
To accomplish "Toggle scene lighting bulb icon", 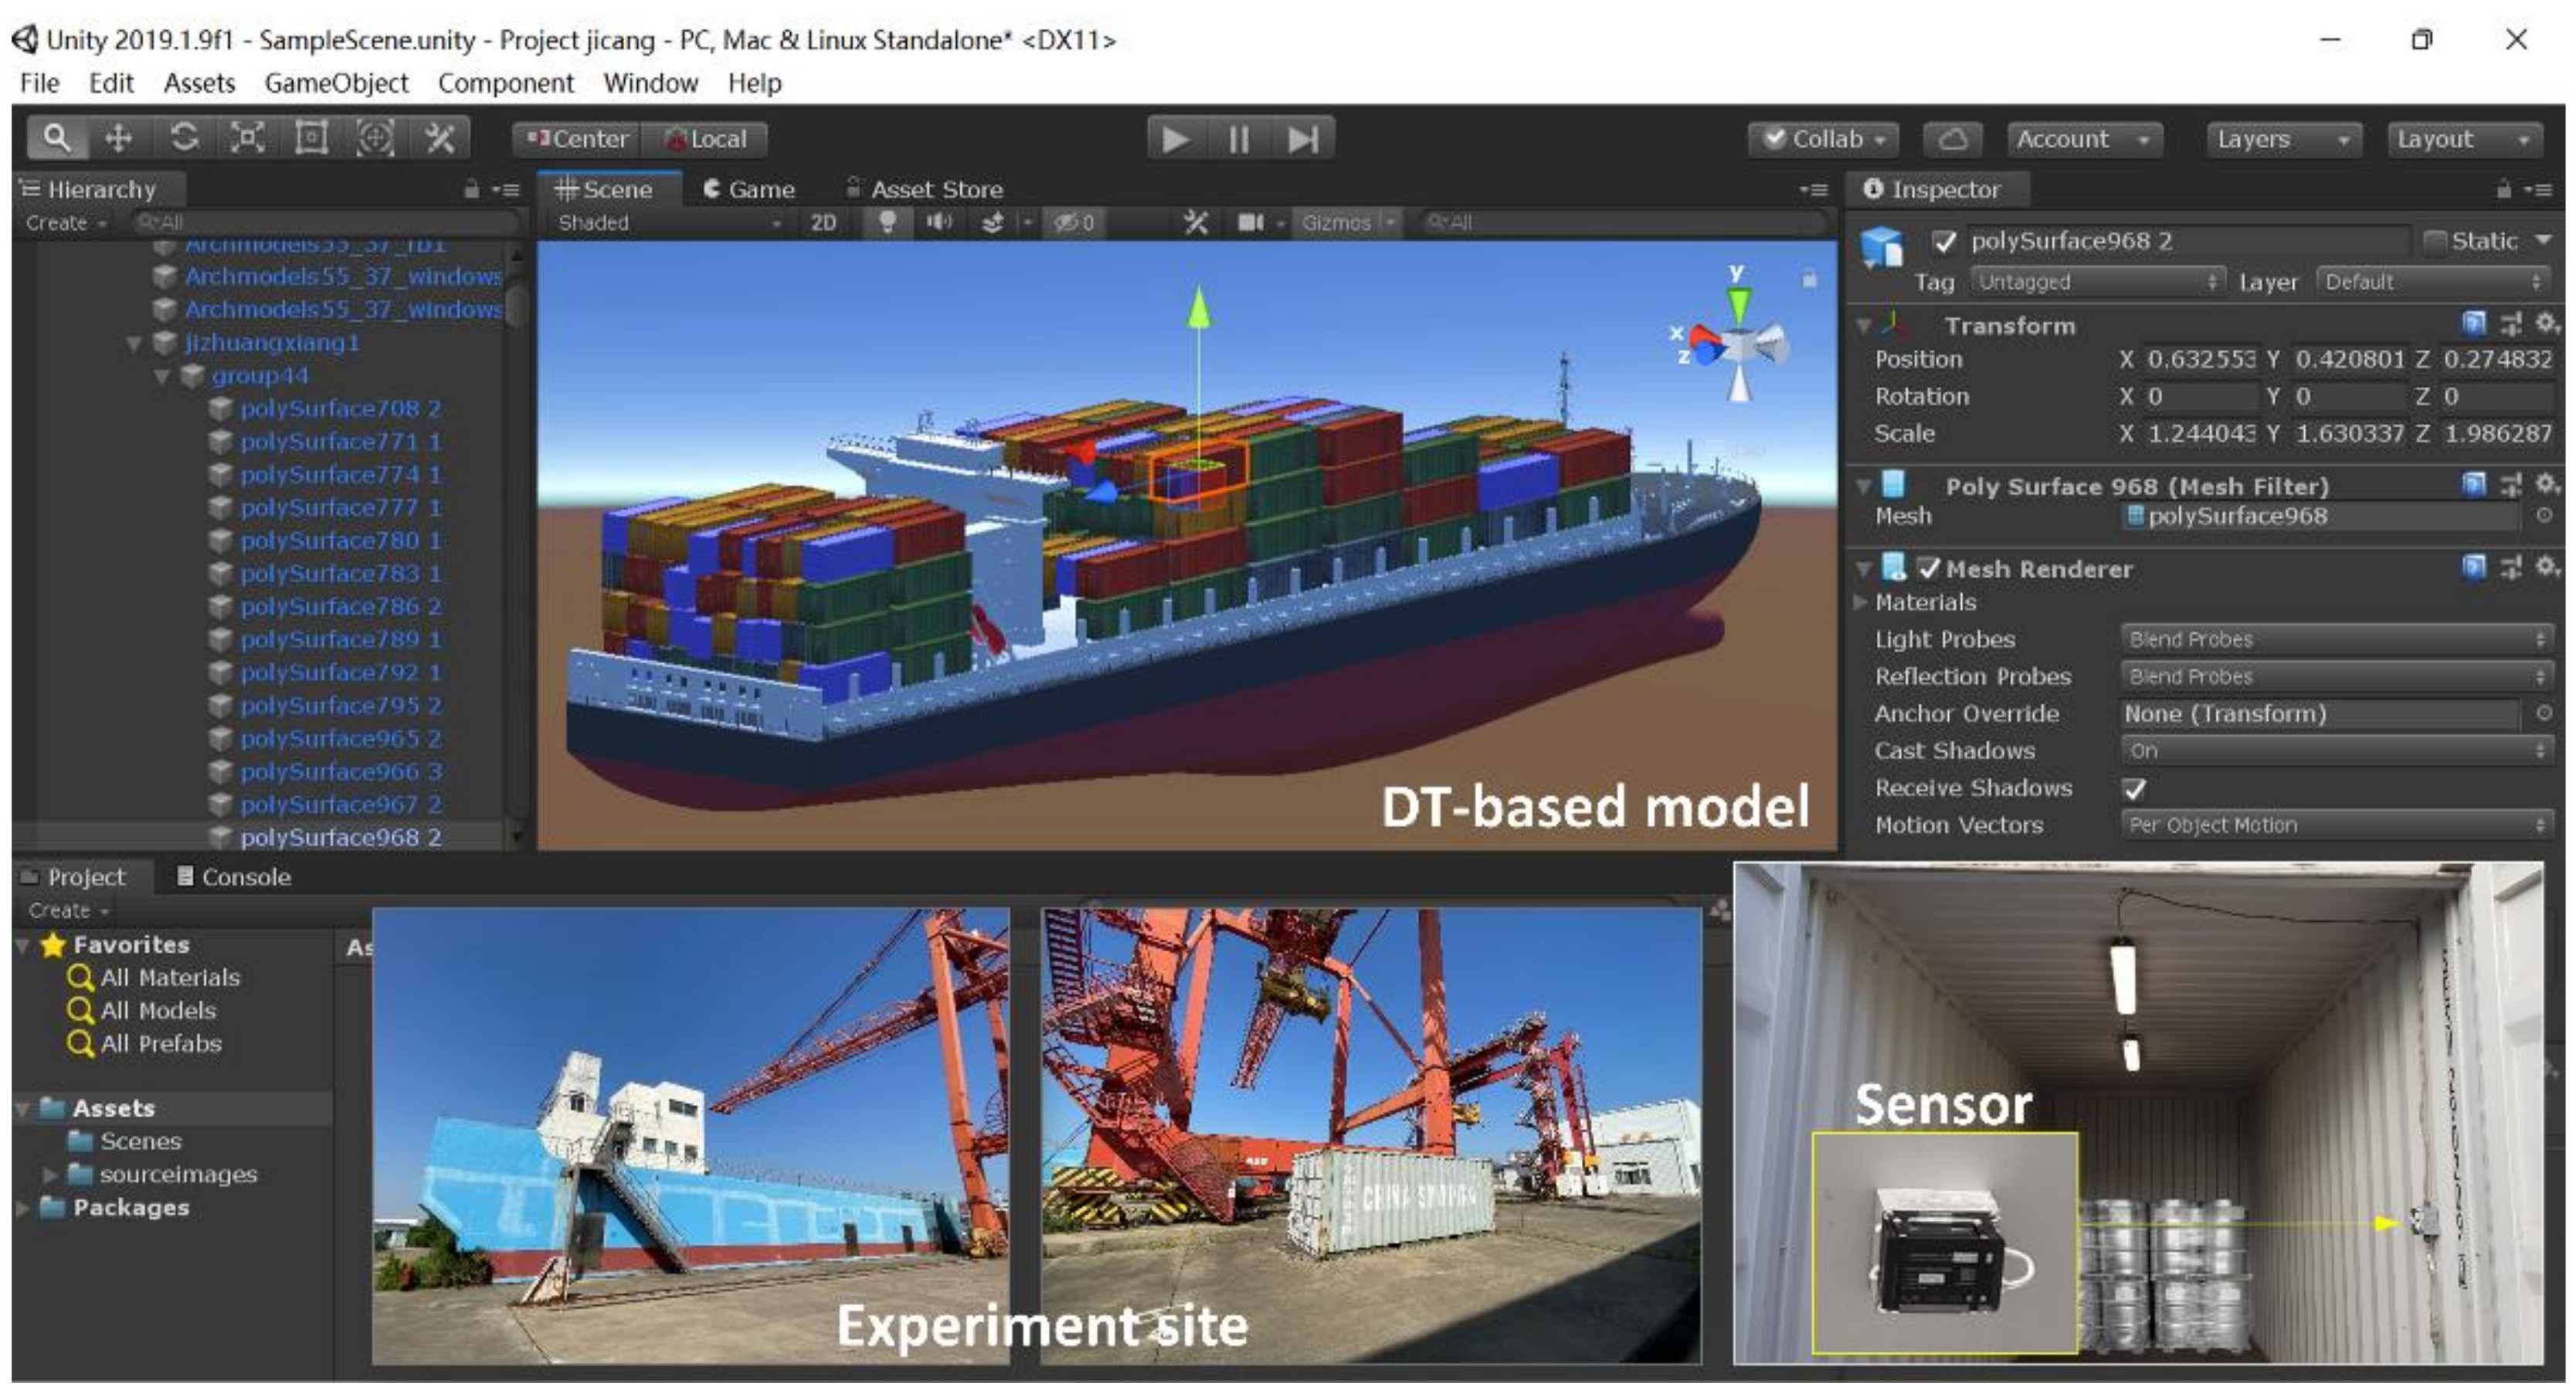I will [886, 222].
